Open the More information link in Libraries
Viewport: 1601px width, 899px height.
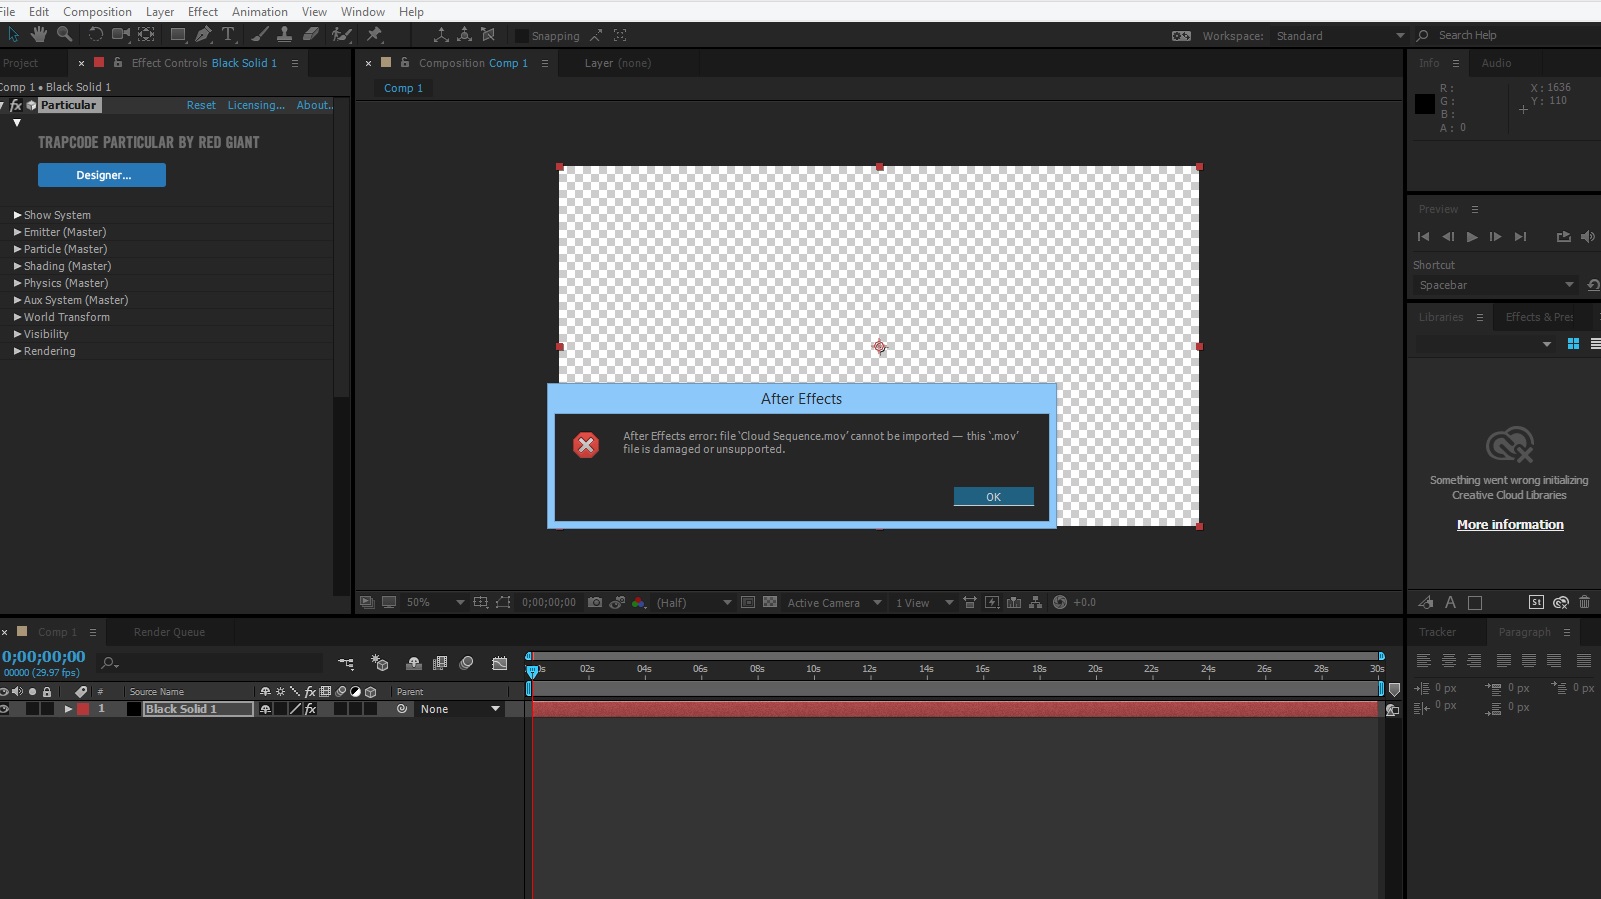pos(1510,525)
